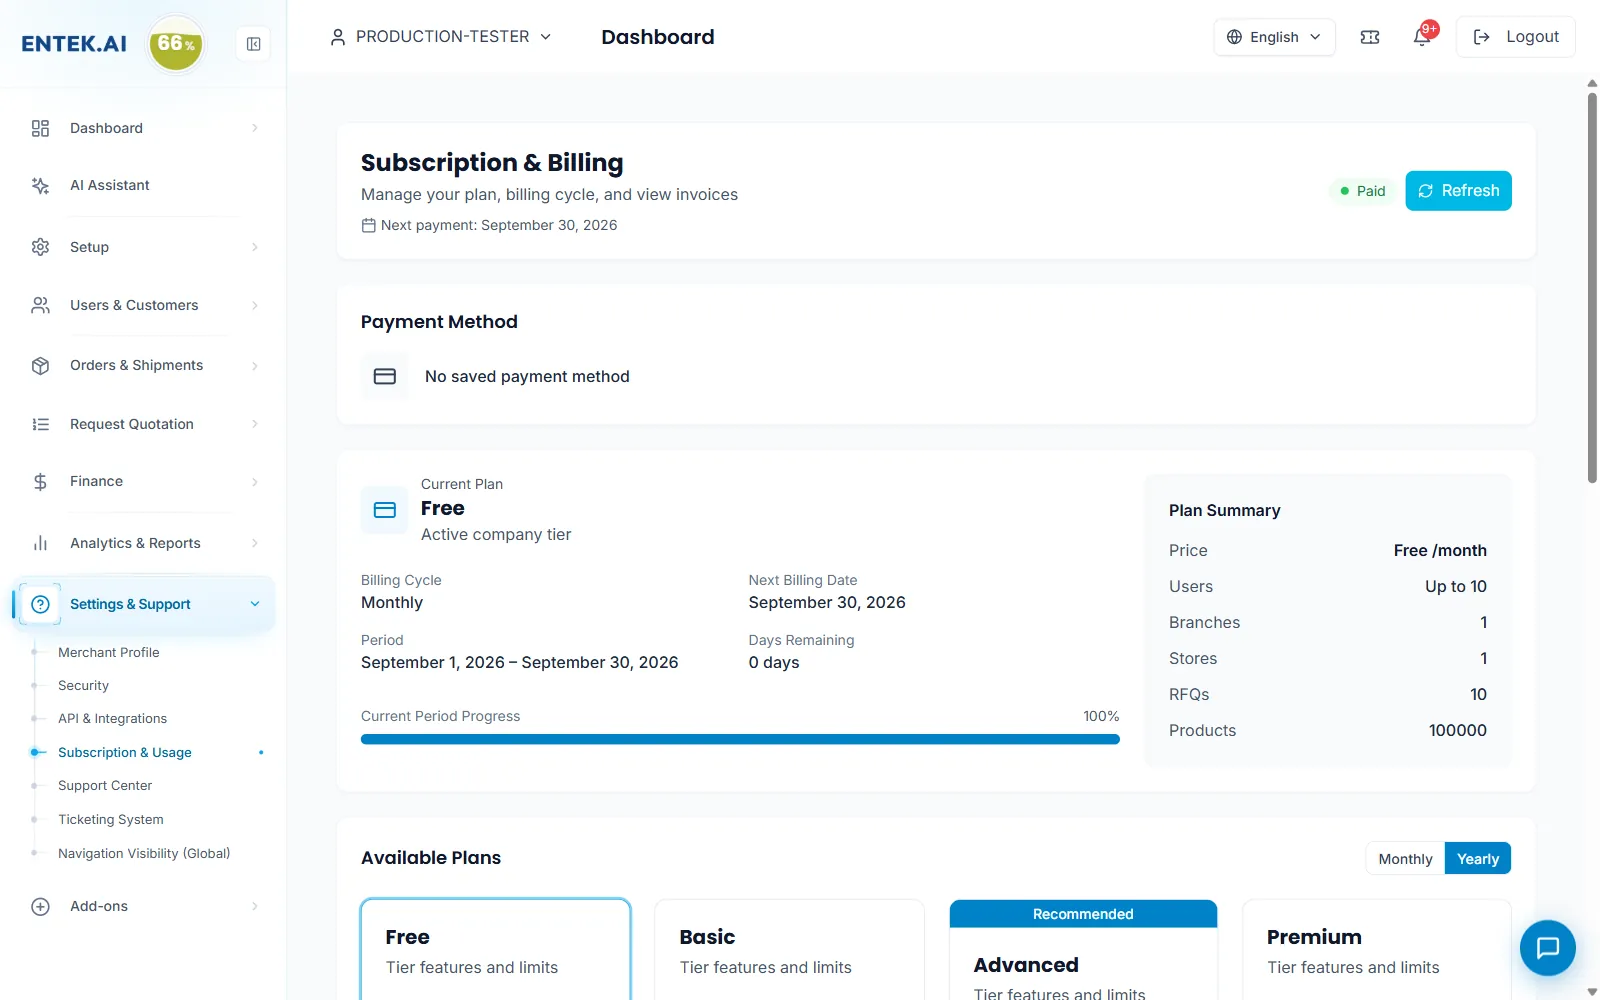Click the Orders & Shipments box icon

(40, 366)
